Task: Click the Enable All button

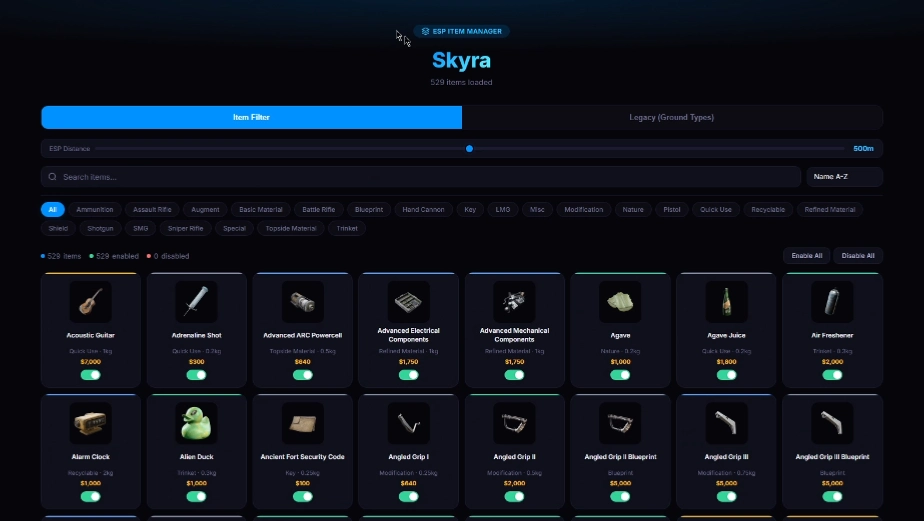Action: click(807, 256)
